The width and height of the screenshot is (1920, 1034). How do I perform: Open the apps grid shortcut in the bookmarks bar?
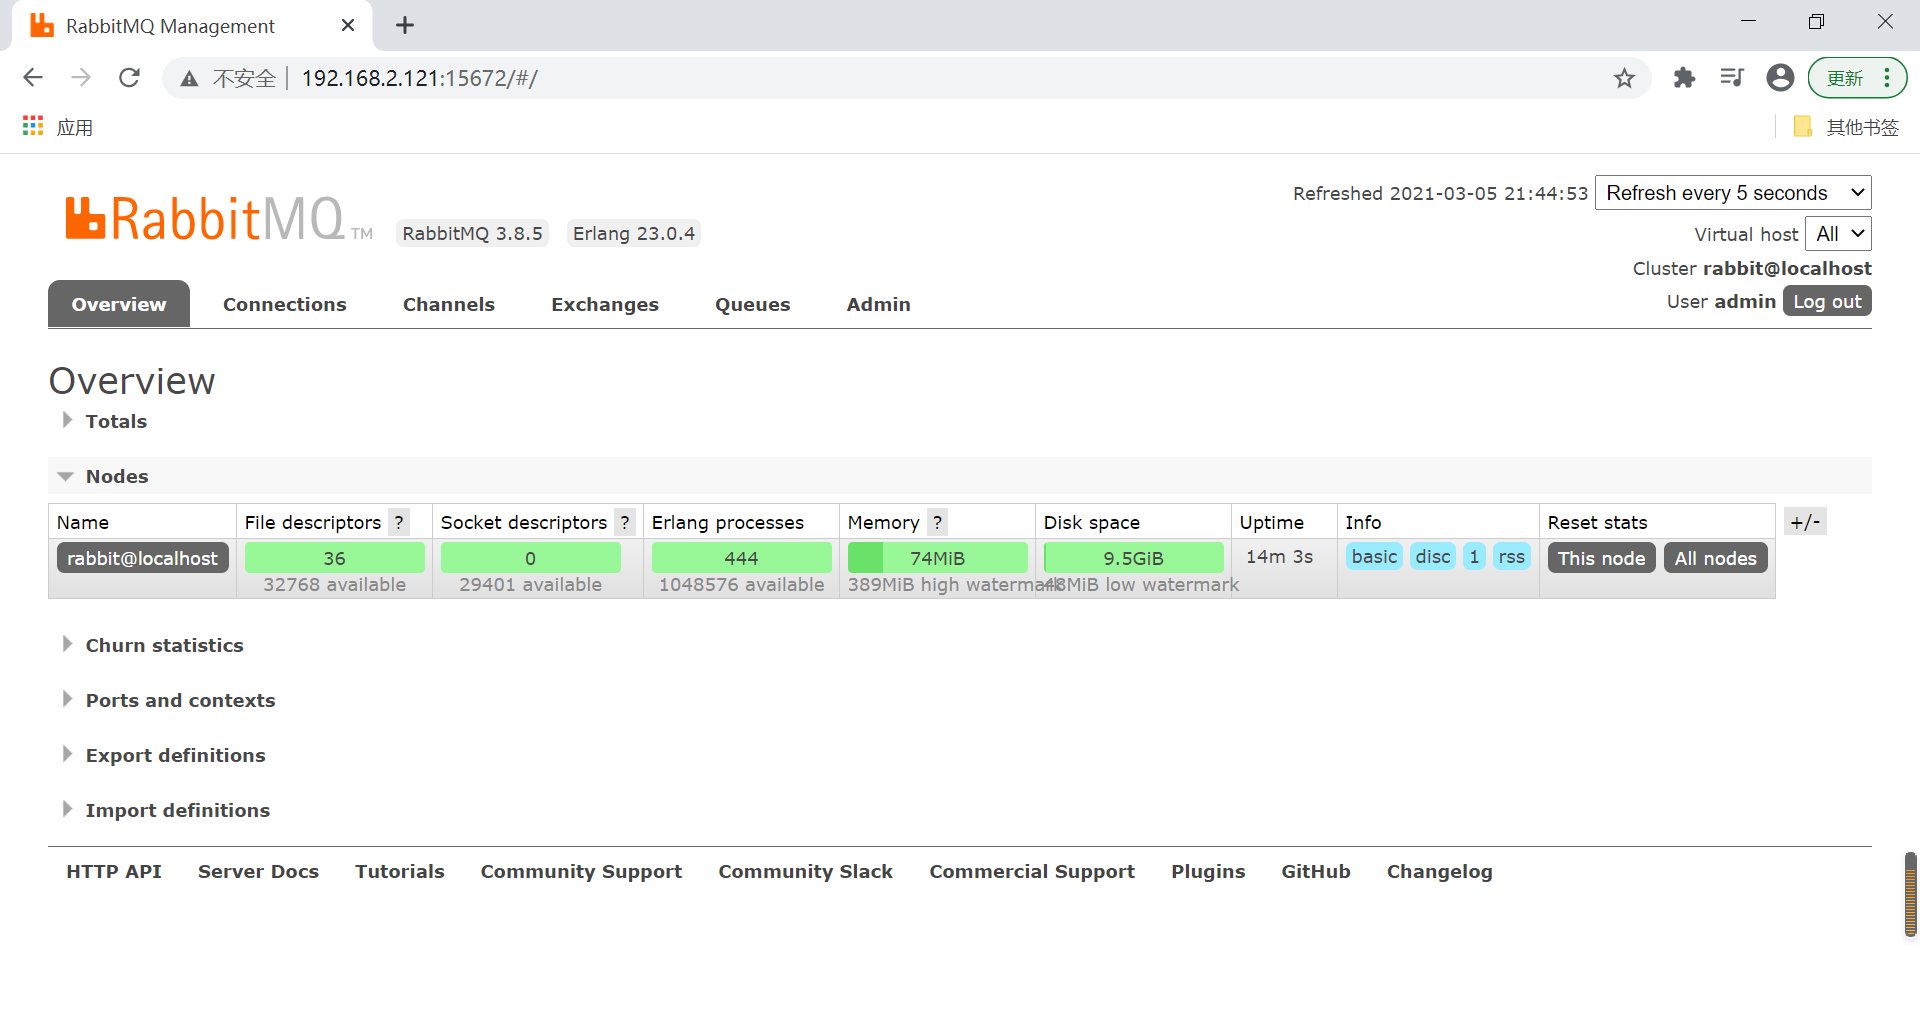33,126
